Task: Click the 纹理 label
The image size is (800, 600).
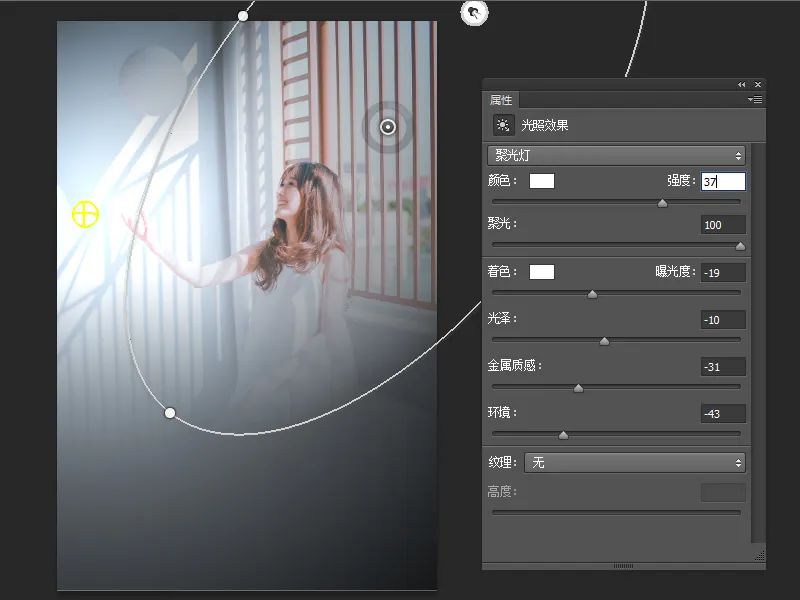Action: pos(503,462)
